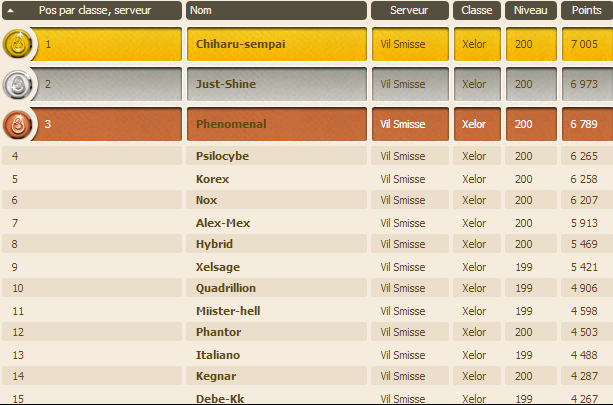Sort by Serveur column header
Screen dimensions: 613x405
[x=410, y=10]
